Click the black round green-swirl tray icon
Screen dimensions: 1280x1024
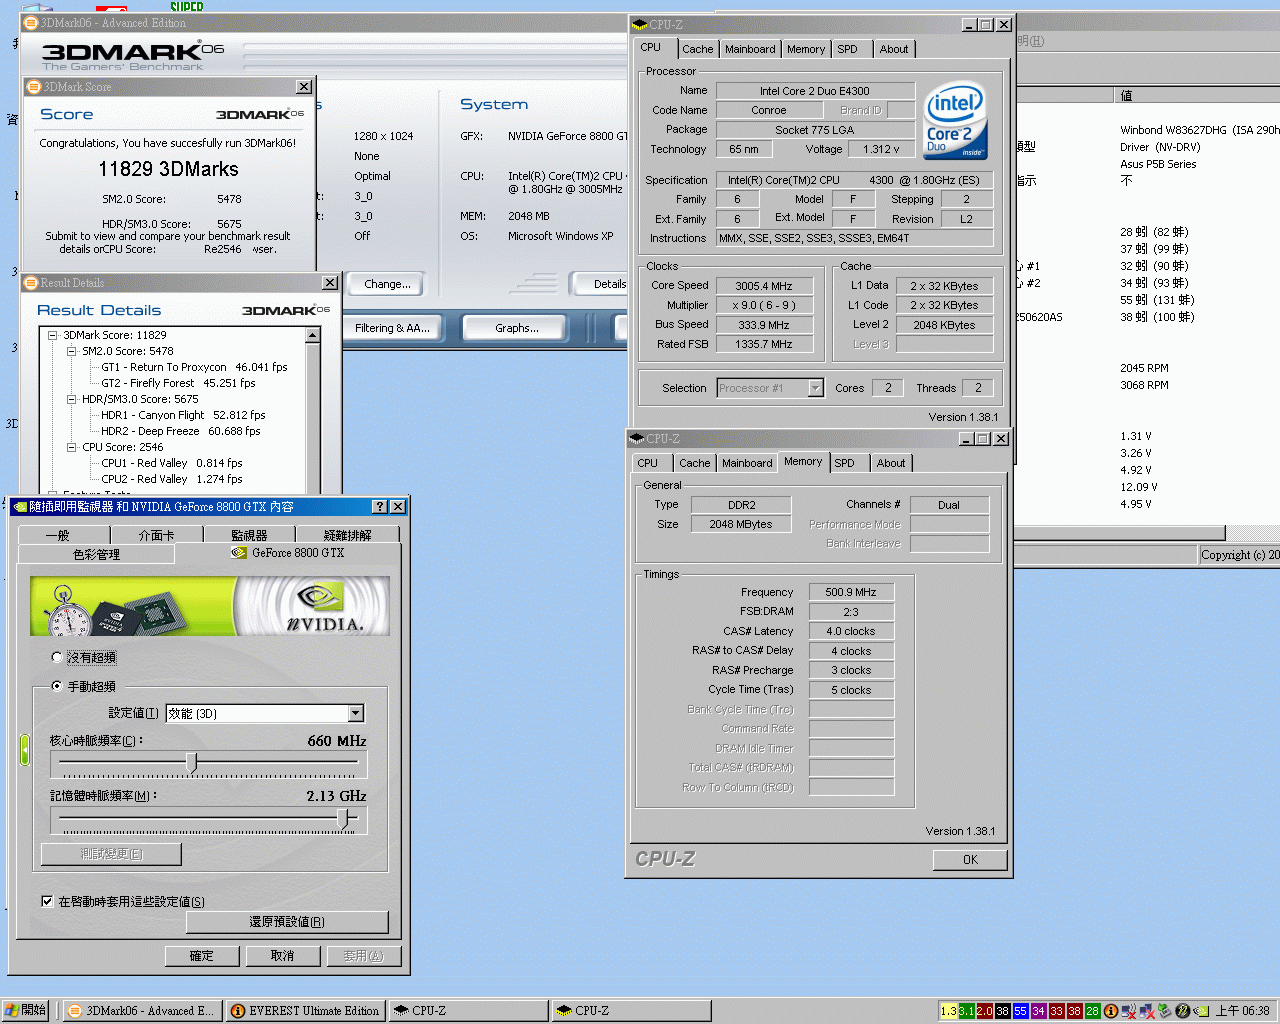(x=1182, y=1011)
